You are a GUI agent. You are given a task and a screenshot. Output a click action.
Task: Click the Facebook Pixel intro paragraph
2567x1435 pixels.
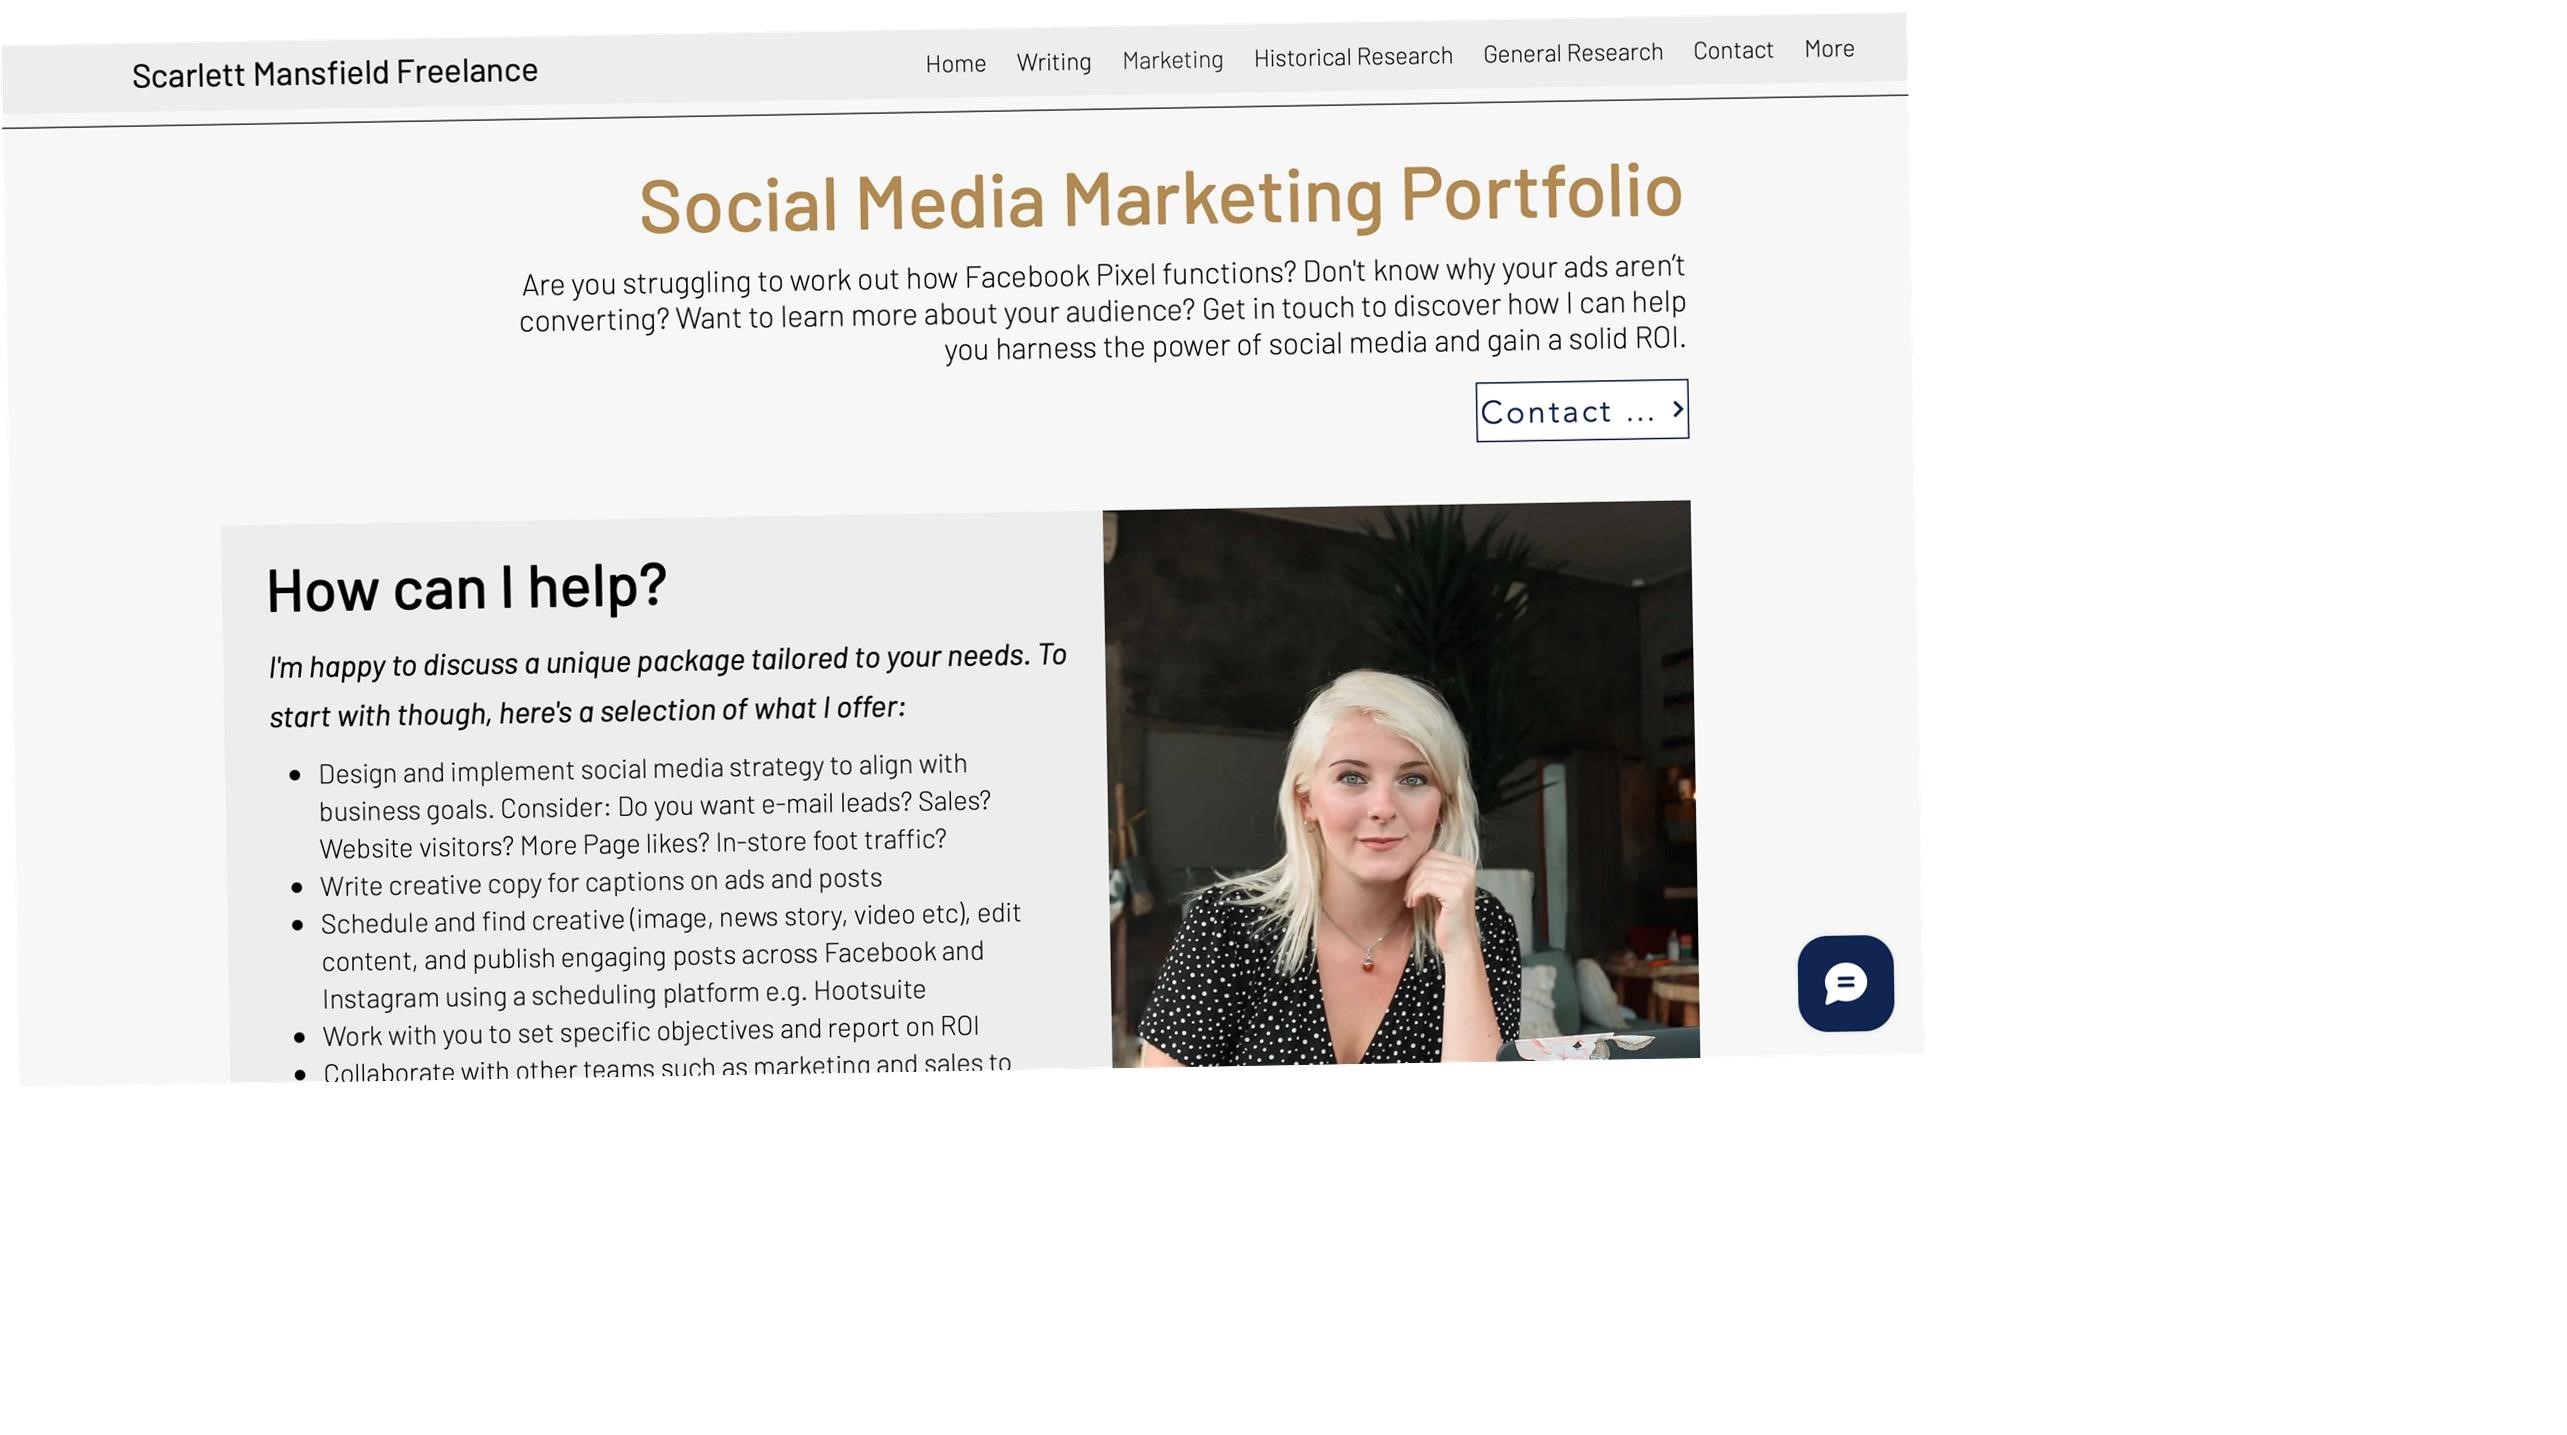click(x=1103, y=309)
